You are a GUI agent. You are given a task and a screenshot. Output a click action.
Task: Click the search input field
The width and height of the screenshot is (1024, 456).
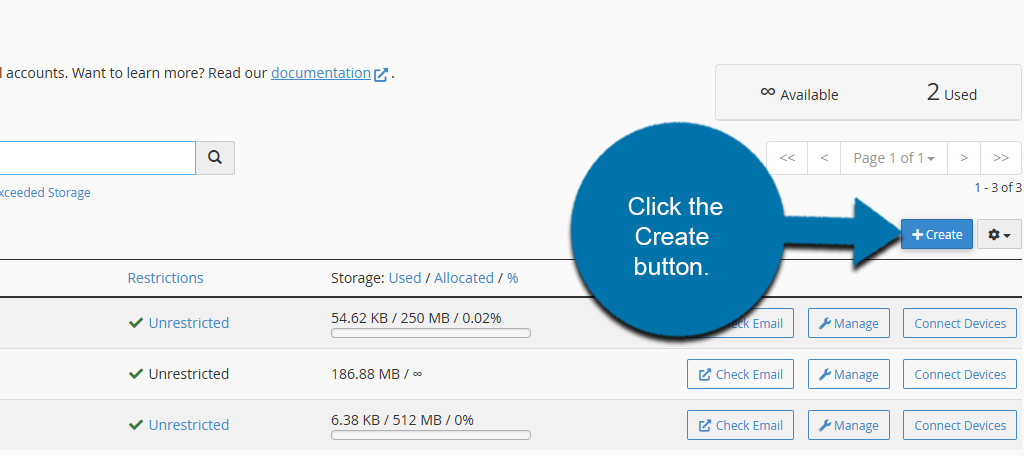tap(97, 158)
